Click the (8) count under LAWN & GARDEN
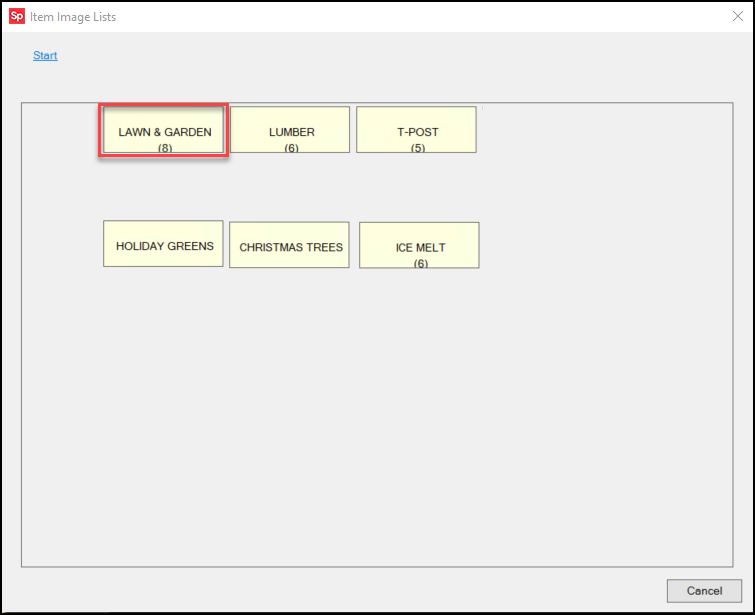 [x=165, y=148]
